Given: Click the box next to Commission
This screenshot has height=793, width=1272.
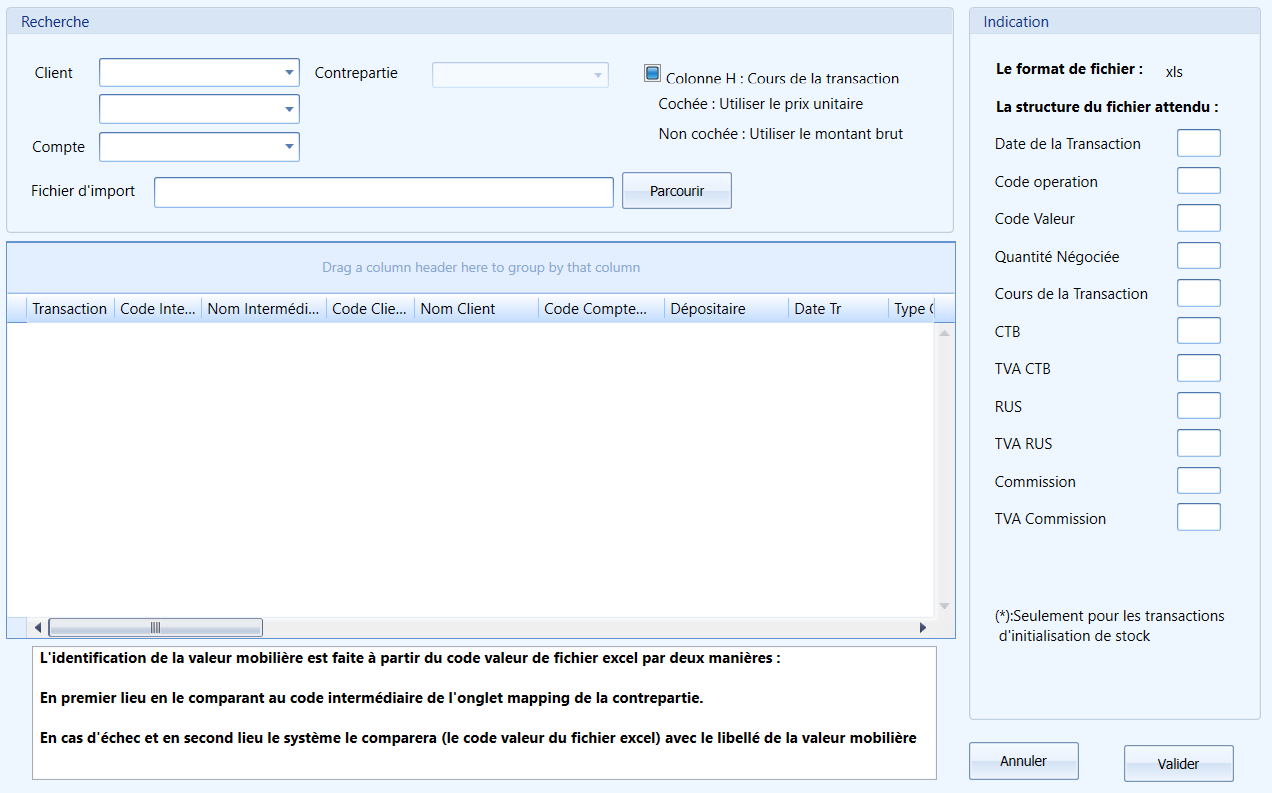Looking at the screenshot, I should (x=1199, y=481).
